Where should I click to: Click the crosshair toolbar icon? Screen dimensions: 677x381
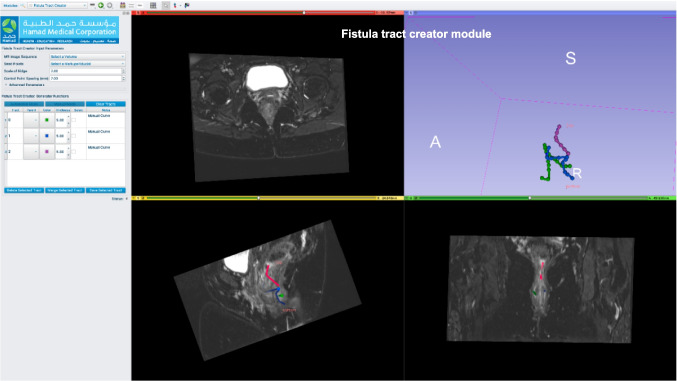[166, 5]
